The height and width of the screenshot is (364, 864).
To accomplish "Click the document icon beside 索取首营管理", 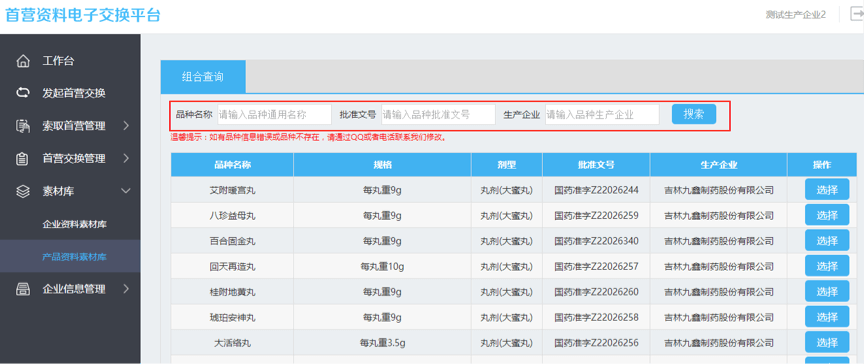I will pos(23,126).
